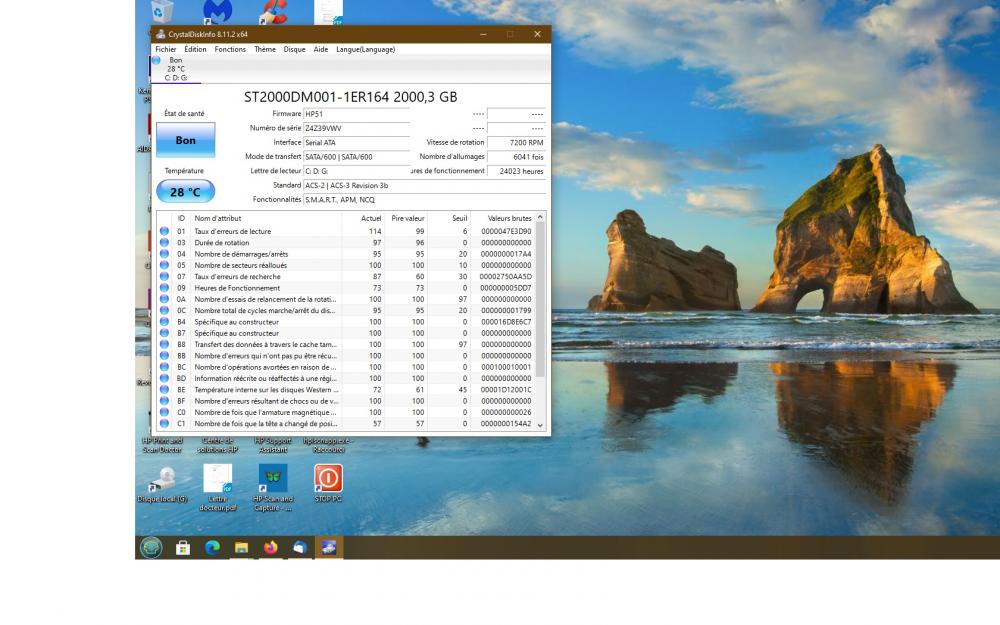Click the Pire valeur column header
The image size is (1000, 625).
[x=406, y=218]
